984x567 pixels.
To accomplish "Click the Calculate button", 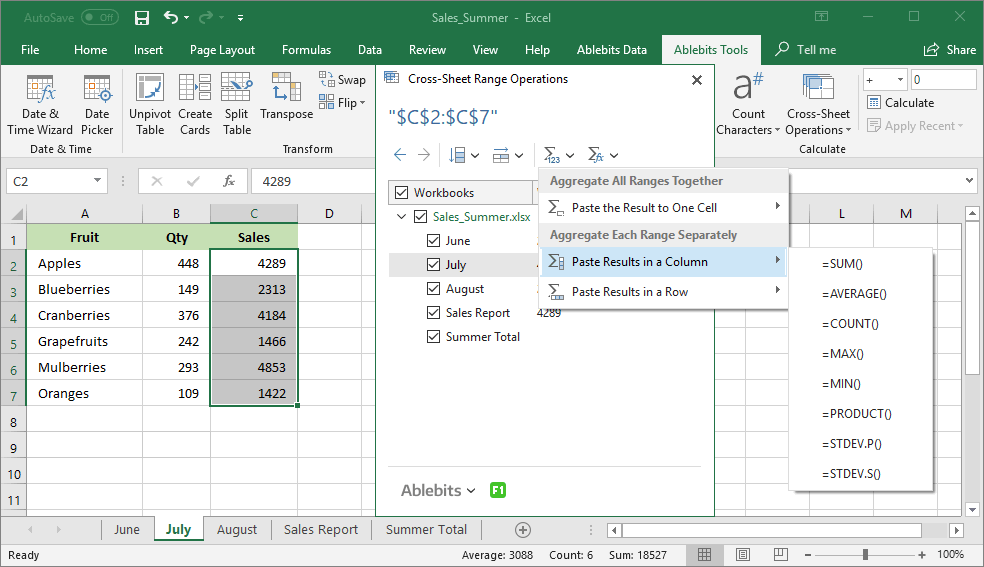I will 901,102.
